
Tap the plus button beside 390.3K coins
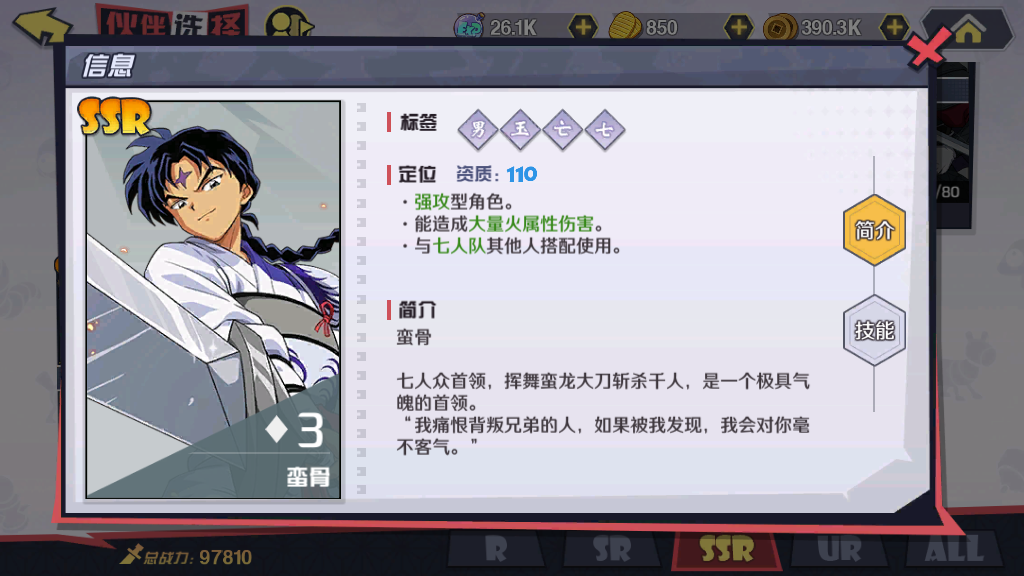[x=894, y=27]
